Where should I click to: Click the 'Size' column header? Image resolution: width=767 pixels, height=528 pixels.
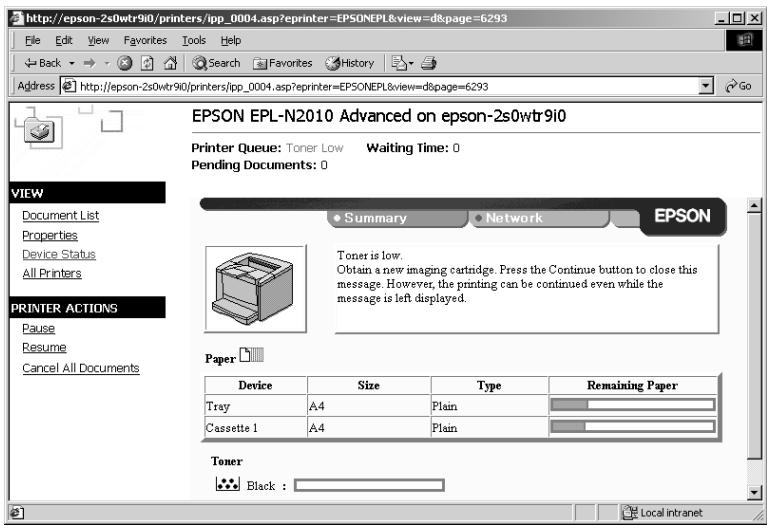[368, 386]
